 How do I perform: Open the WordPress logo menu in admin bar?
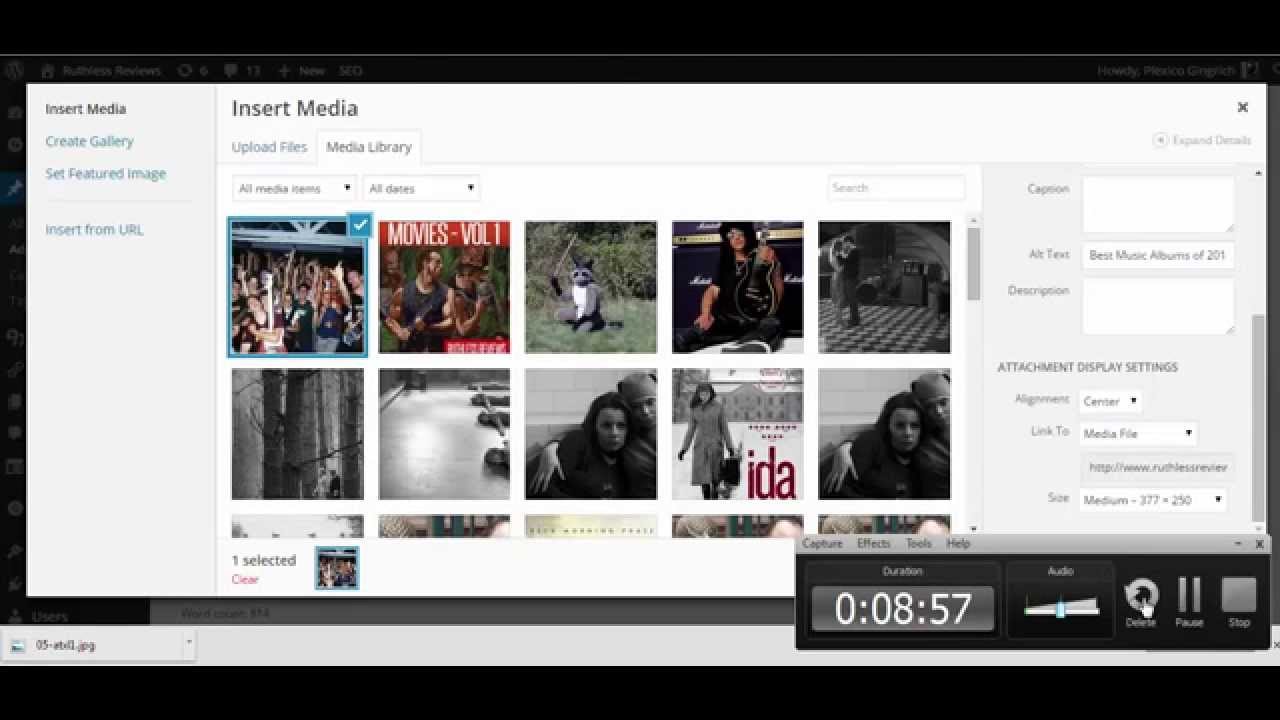tap(15, 71)
